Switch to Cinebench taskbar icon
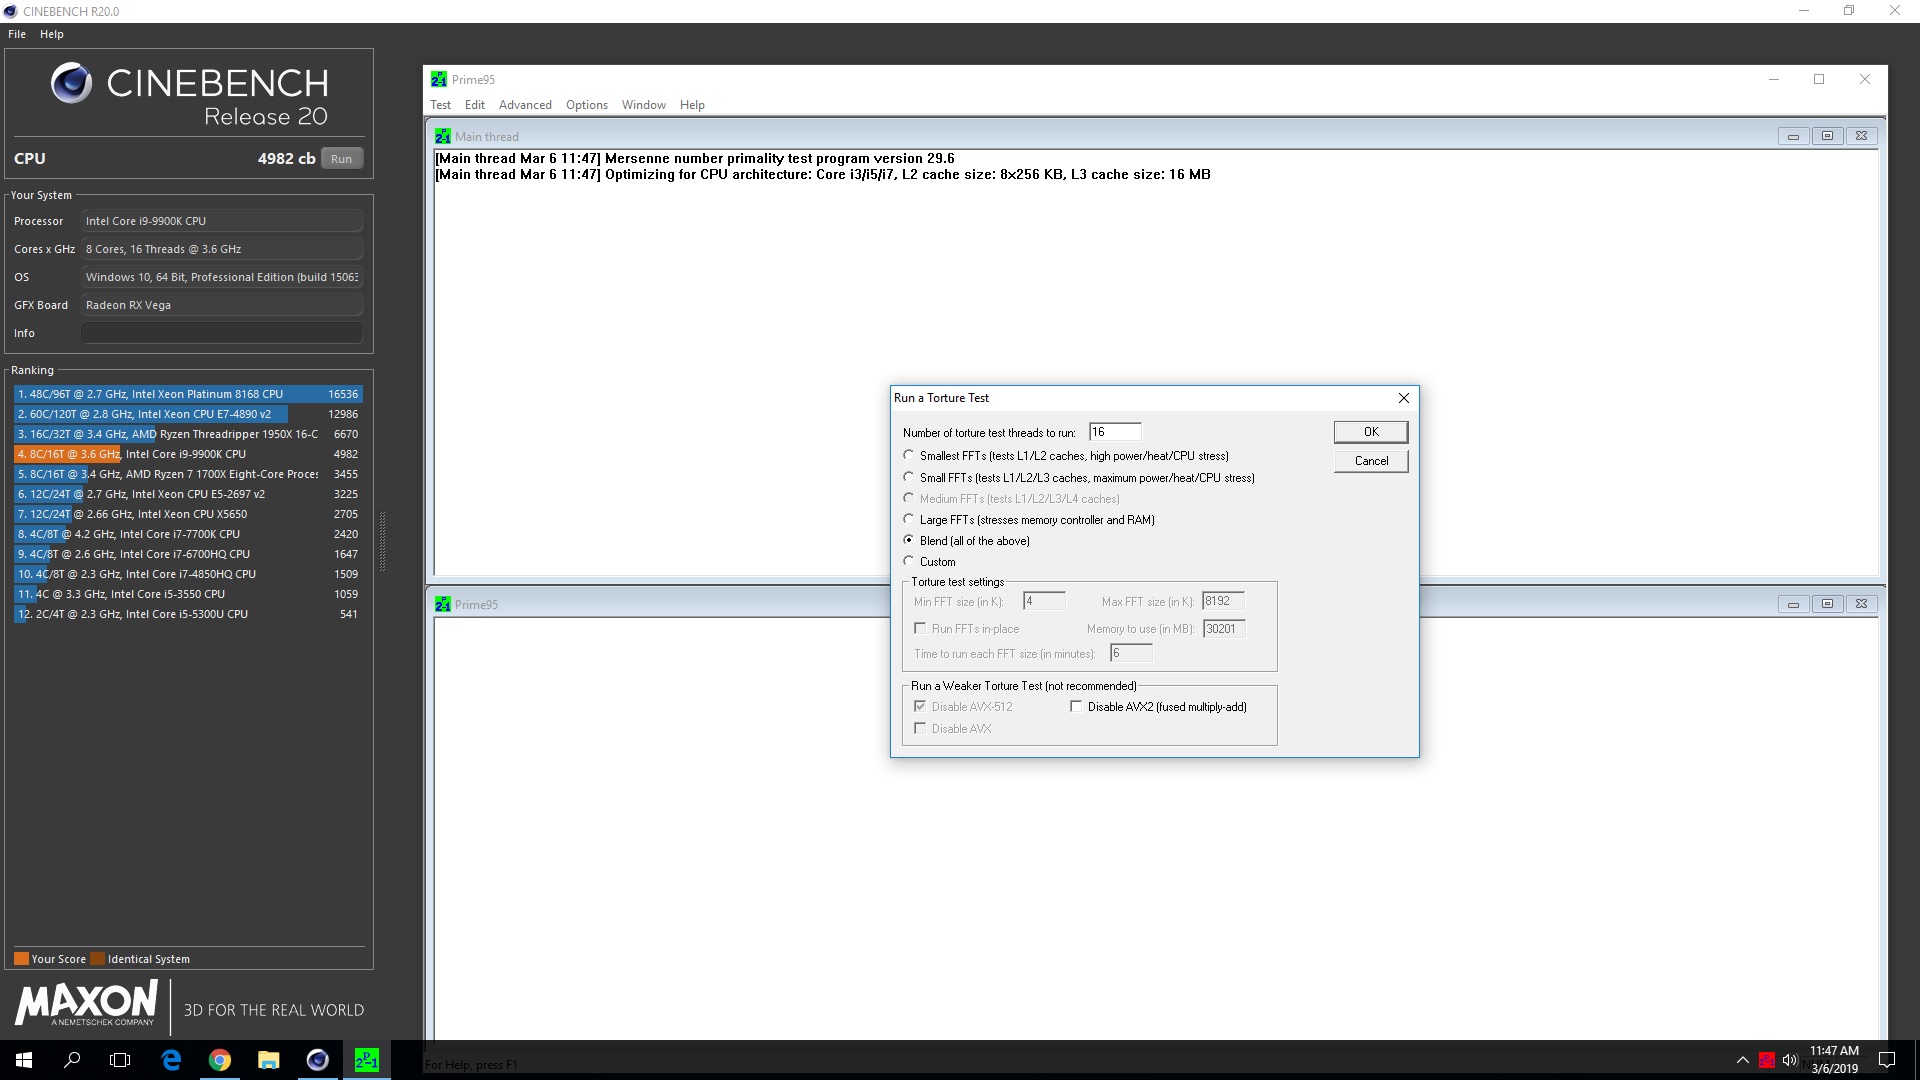 317,1060
